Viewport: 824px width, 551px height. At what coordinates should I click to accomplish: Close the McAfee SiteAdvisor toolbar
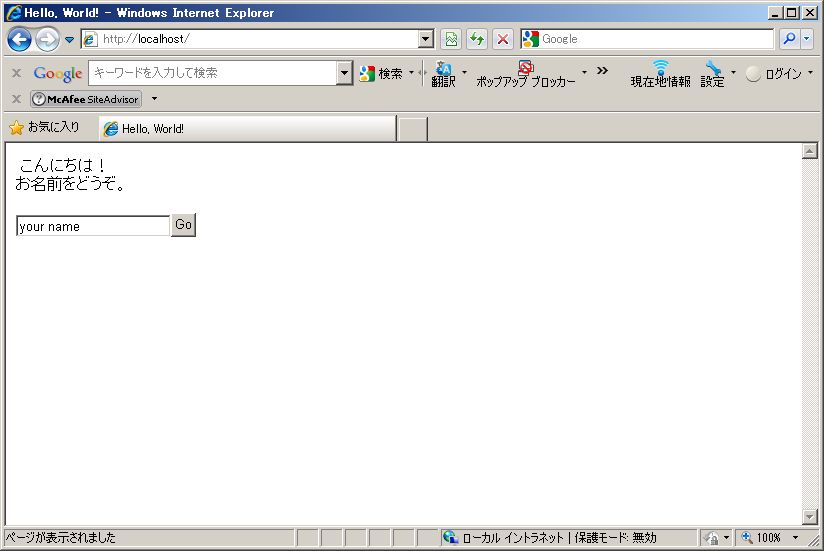pyautogui.click(x=16, y=99)
